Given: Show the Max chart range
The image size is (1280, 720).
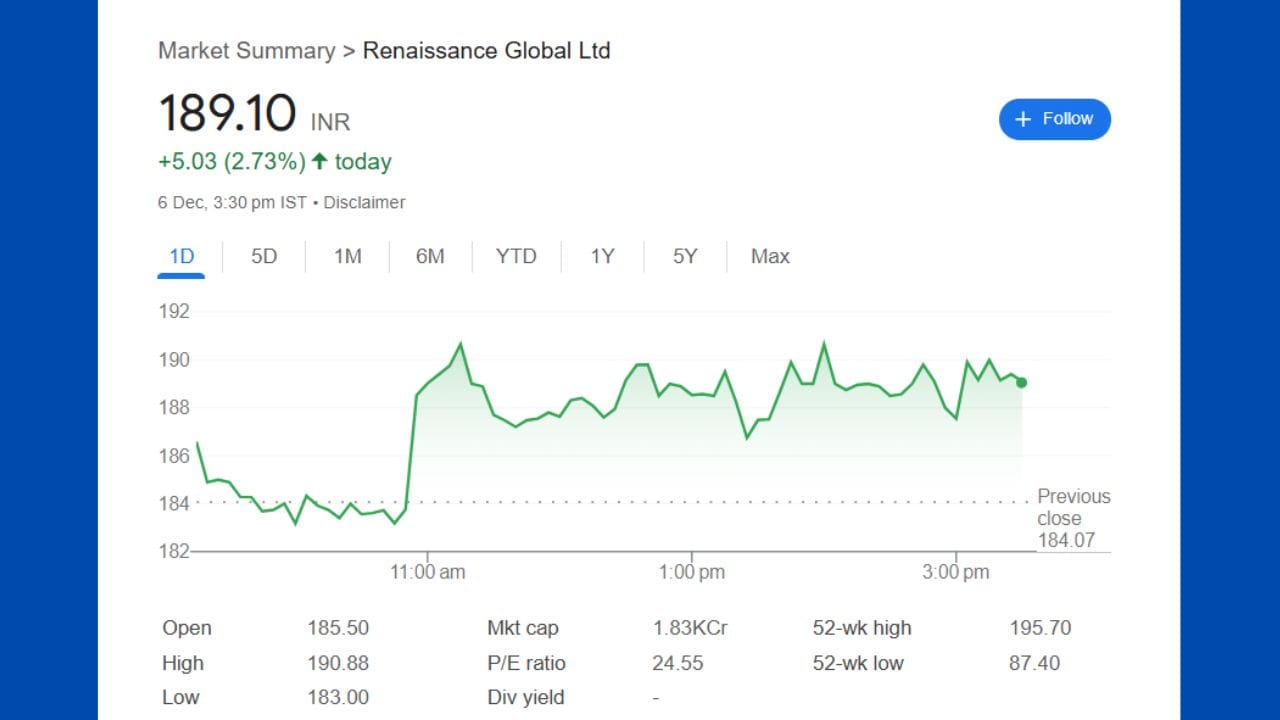Looking at the screenshot, I should tap(770, 257).
